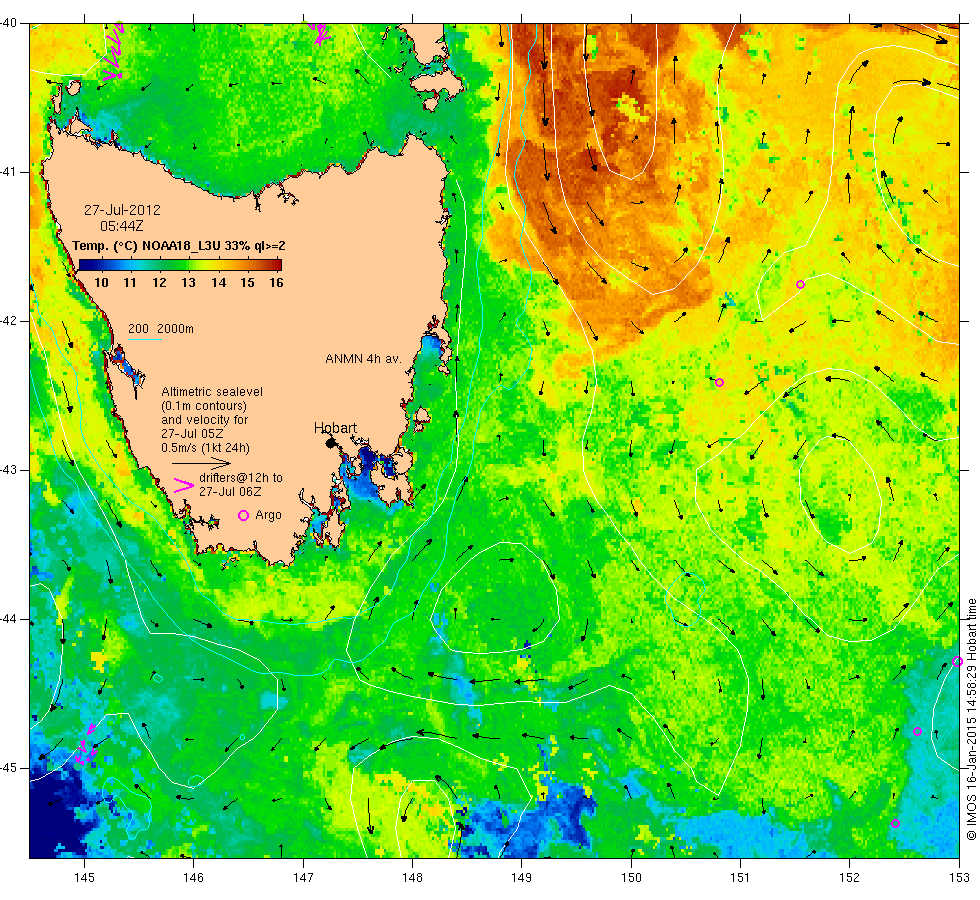
Task: Click the latitude axis label '-42'
Action: coord(9,321)
